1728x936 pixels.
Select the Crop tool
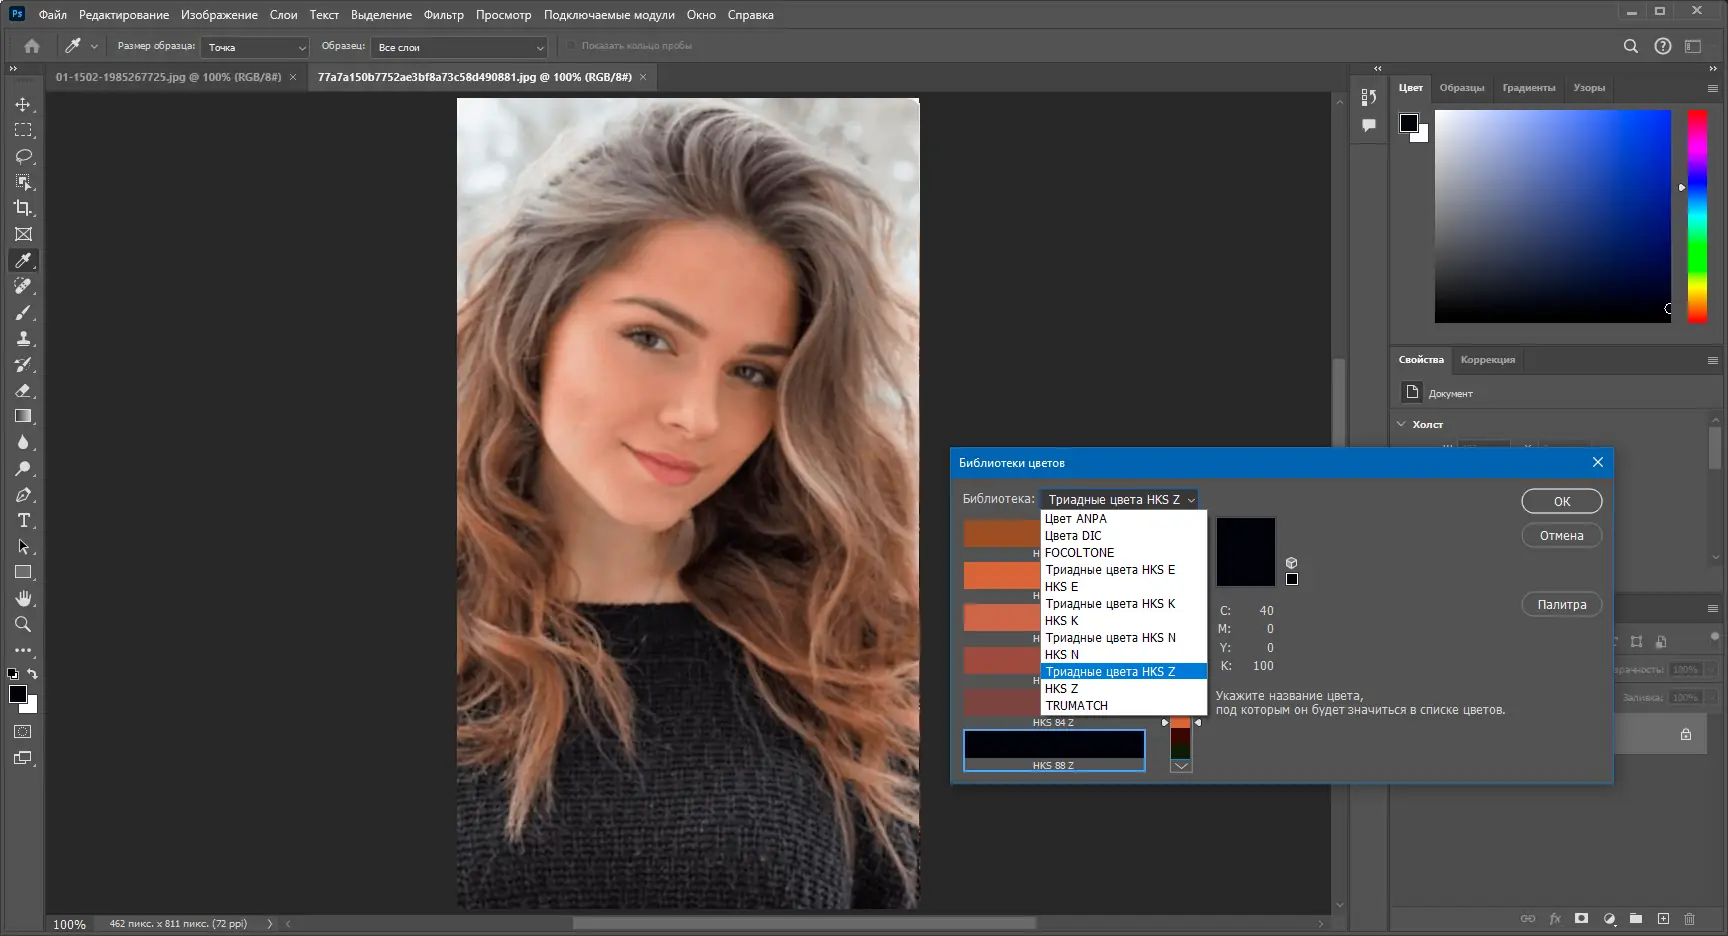23,208
